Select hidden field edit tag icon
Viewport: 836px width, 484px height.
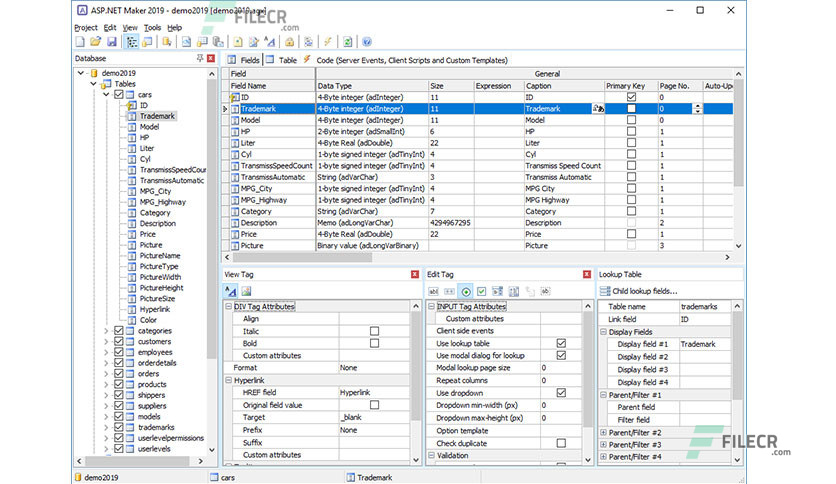coord(545,291)
